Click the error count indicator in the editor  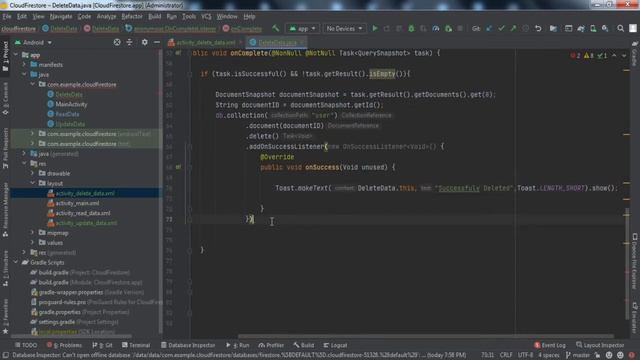pos(575,56)
